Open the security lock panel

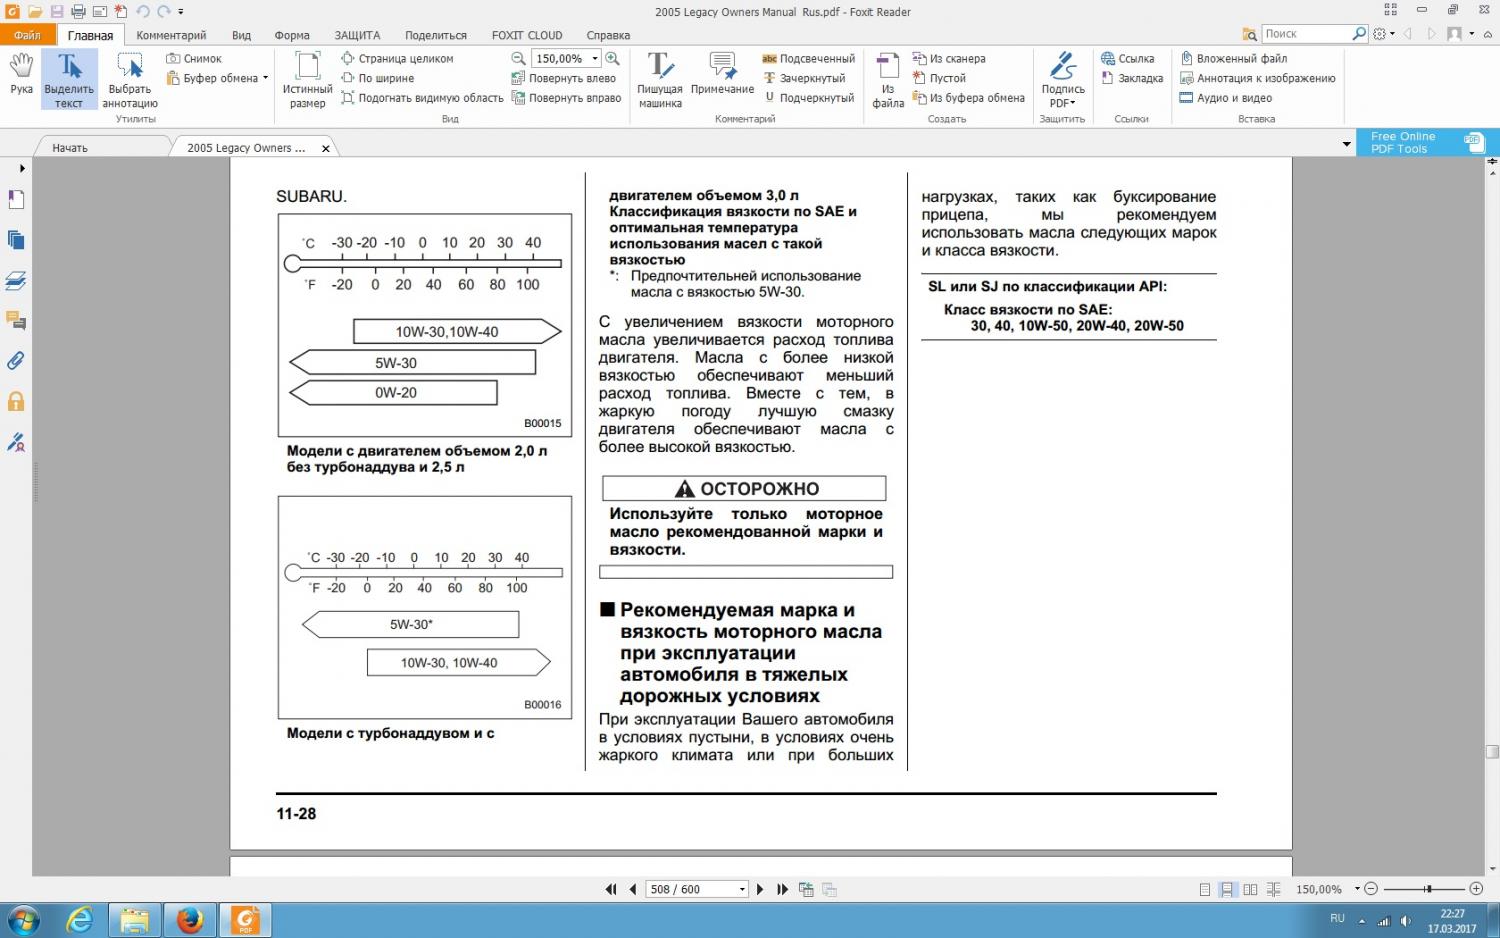coord(16,402)
